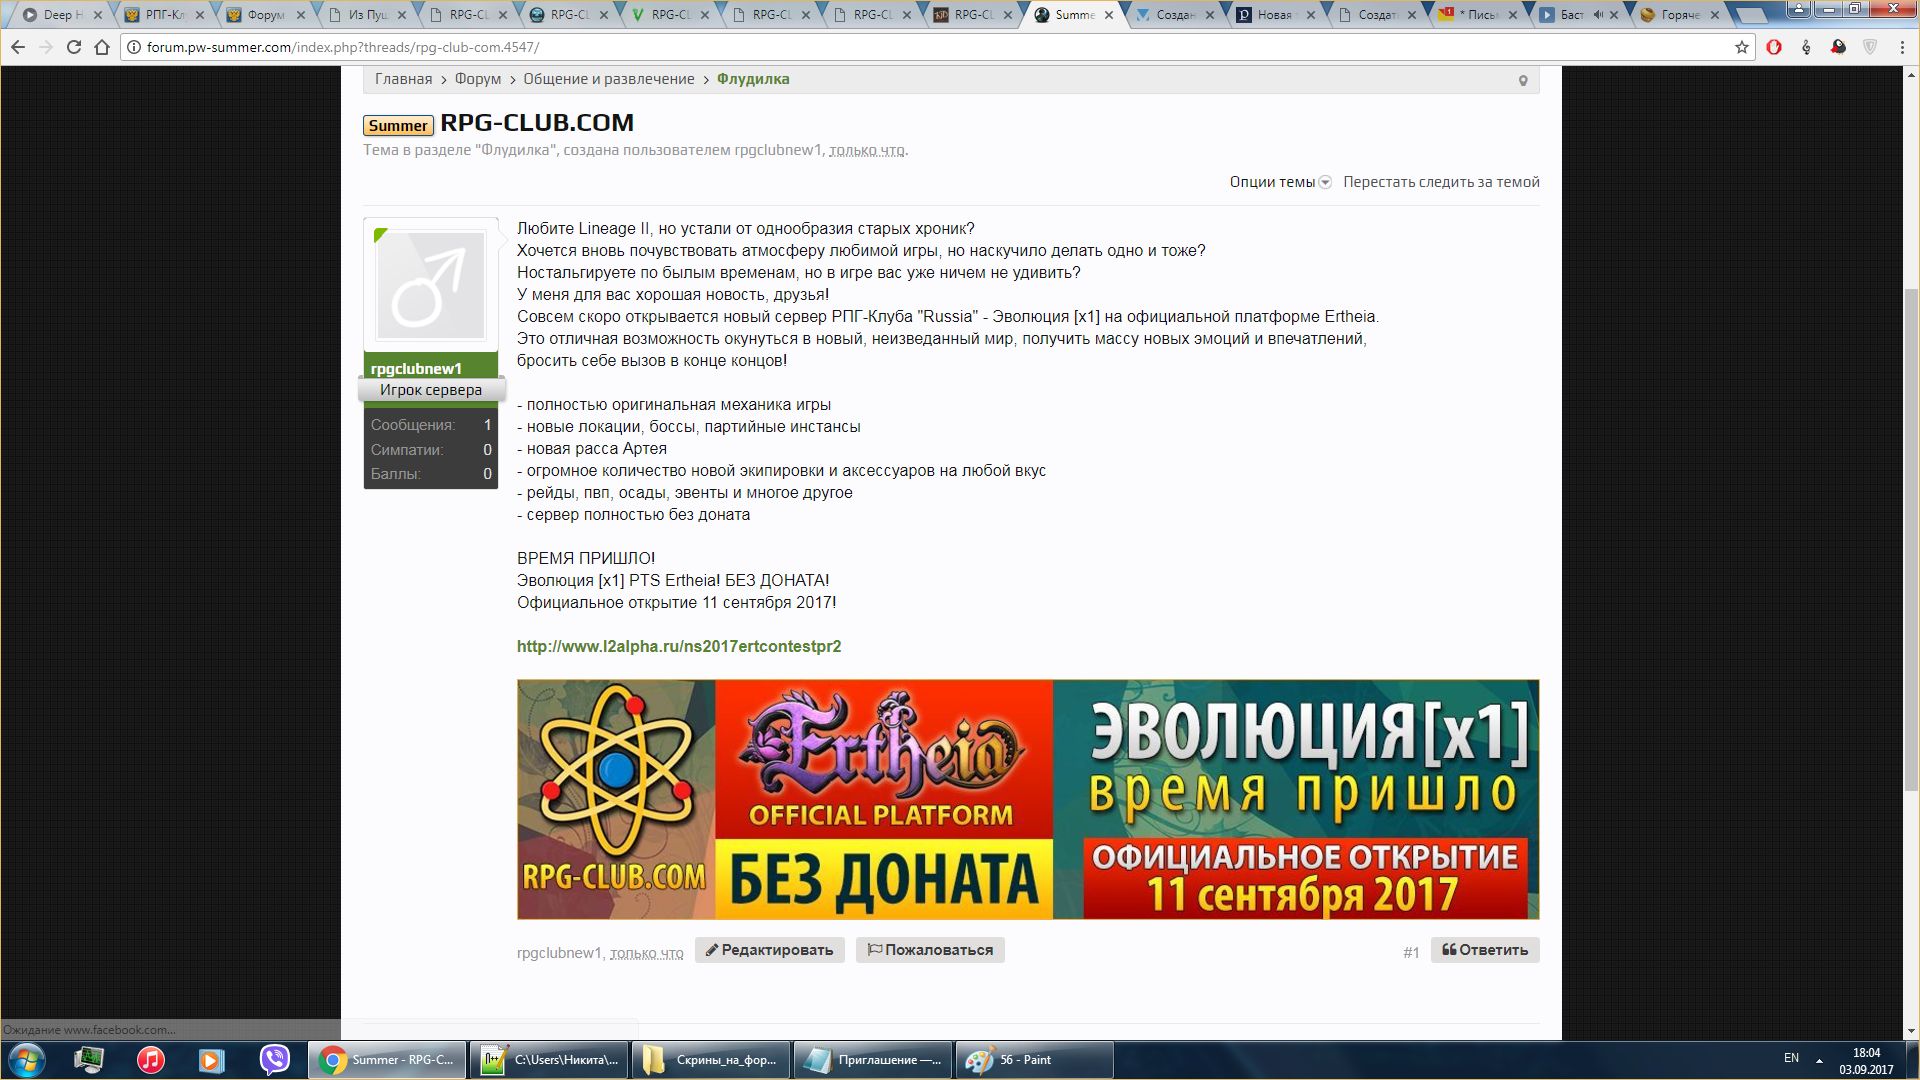Open the red bell extension icon
The image size is (1920, 1080).
pyautogui.click(x=1838, y=47)
